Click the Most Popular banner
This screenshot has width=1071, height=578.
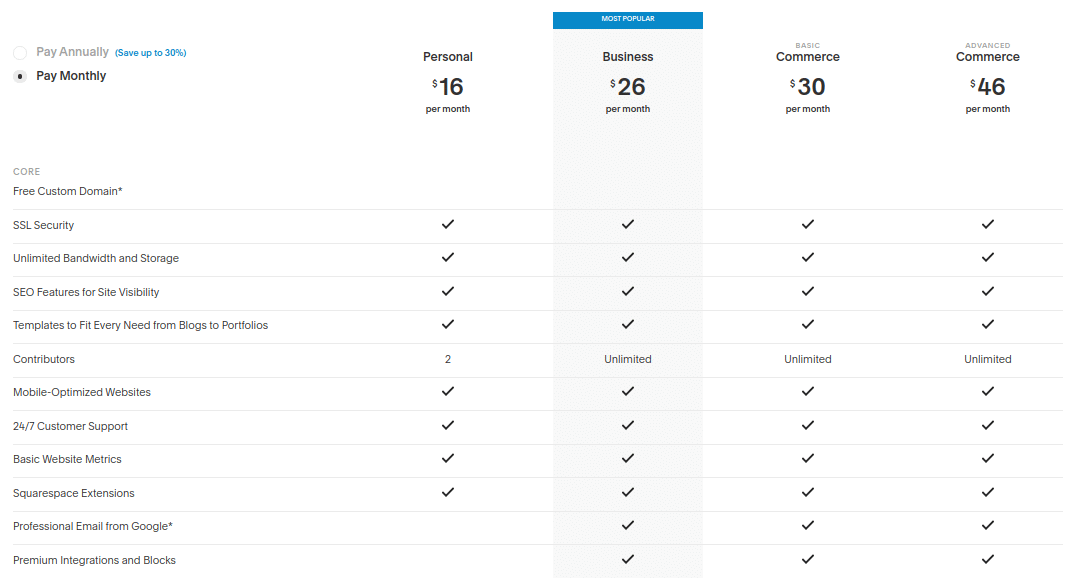[x=628, y=20]
